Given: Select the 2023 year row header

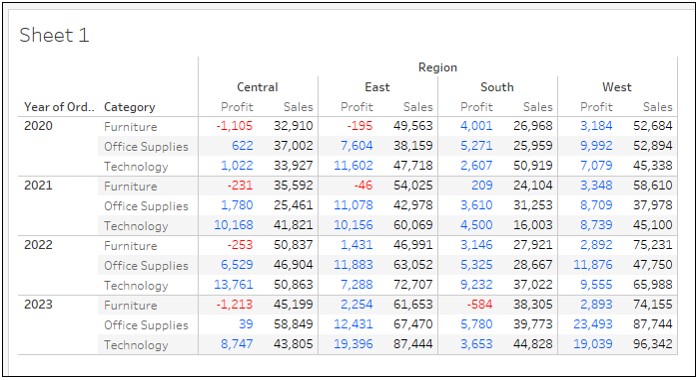Looking at the screenshot, I should [38, 305].
